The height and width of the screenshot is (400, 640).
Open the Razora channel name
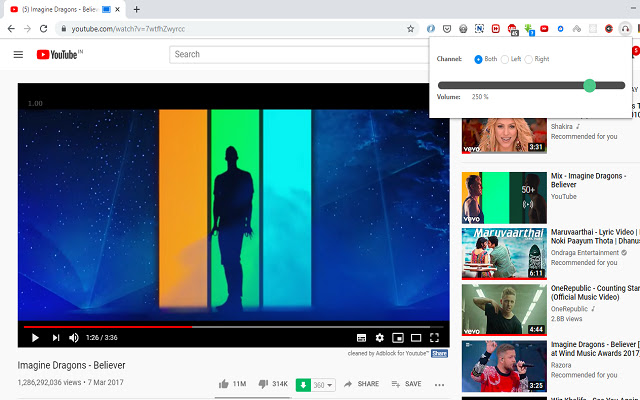(561, 365)
